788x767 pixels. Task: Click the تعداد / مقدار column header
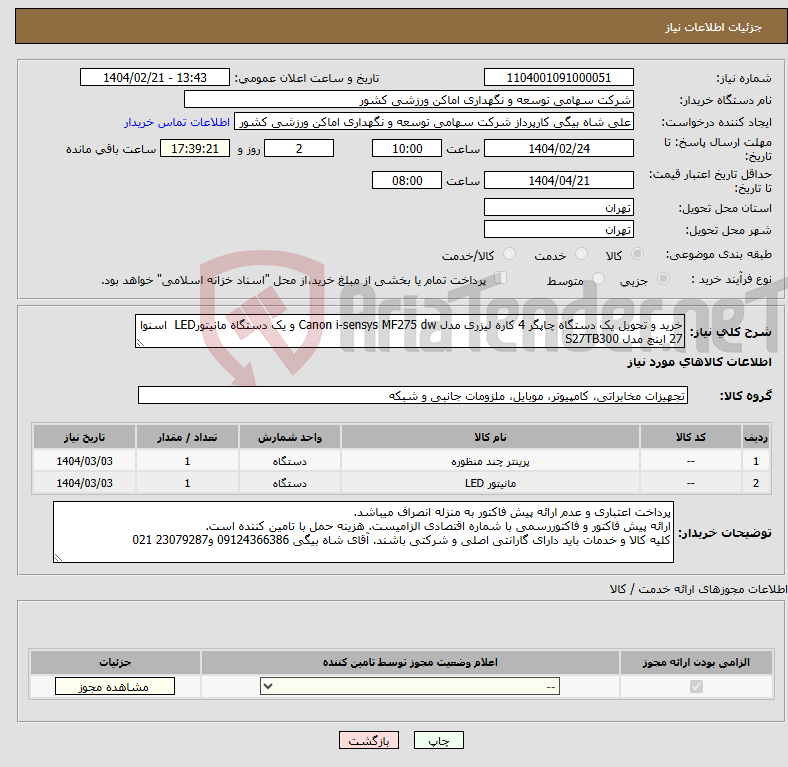point(187,437)
